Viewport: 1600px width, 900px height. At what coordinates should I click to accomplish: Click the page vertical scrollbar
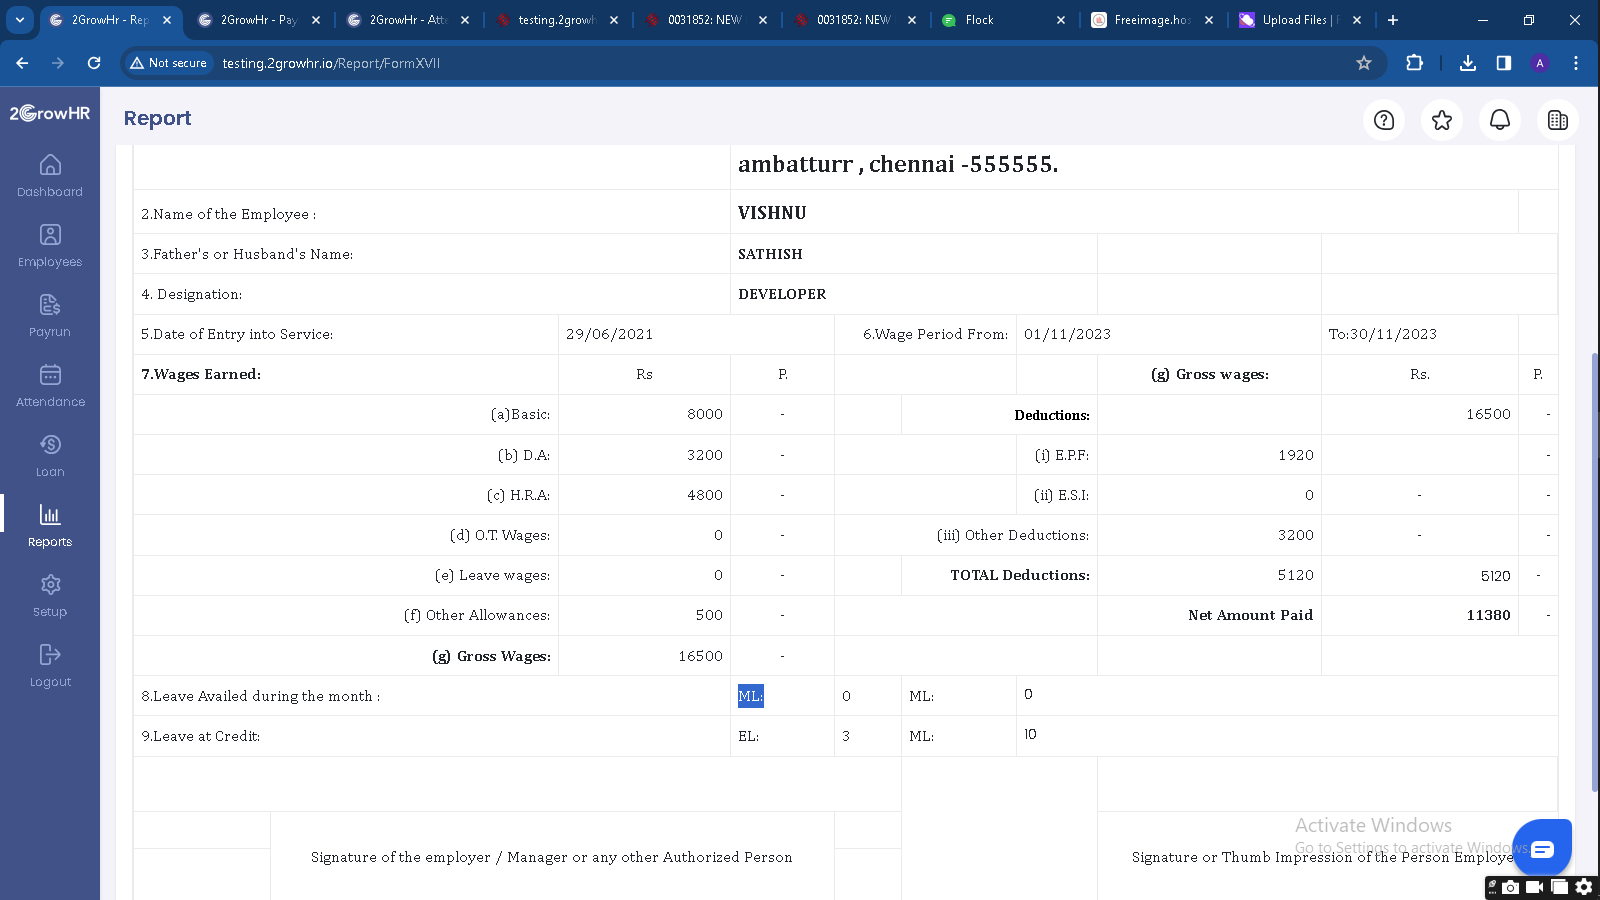1595,570
